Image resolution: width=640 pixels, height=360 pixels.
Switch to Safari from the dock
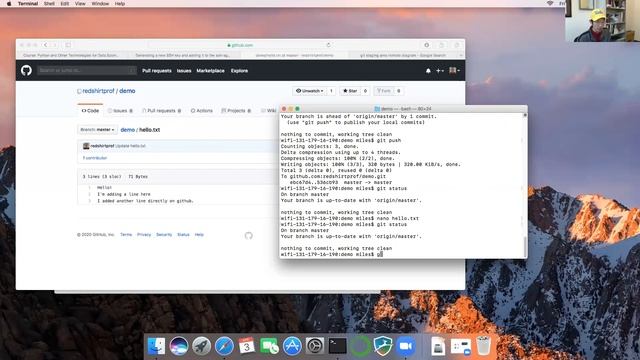[x=224, y=346]
